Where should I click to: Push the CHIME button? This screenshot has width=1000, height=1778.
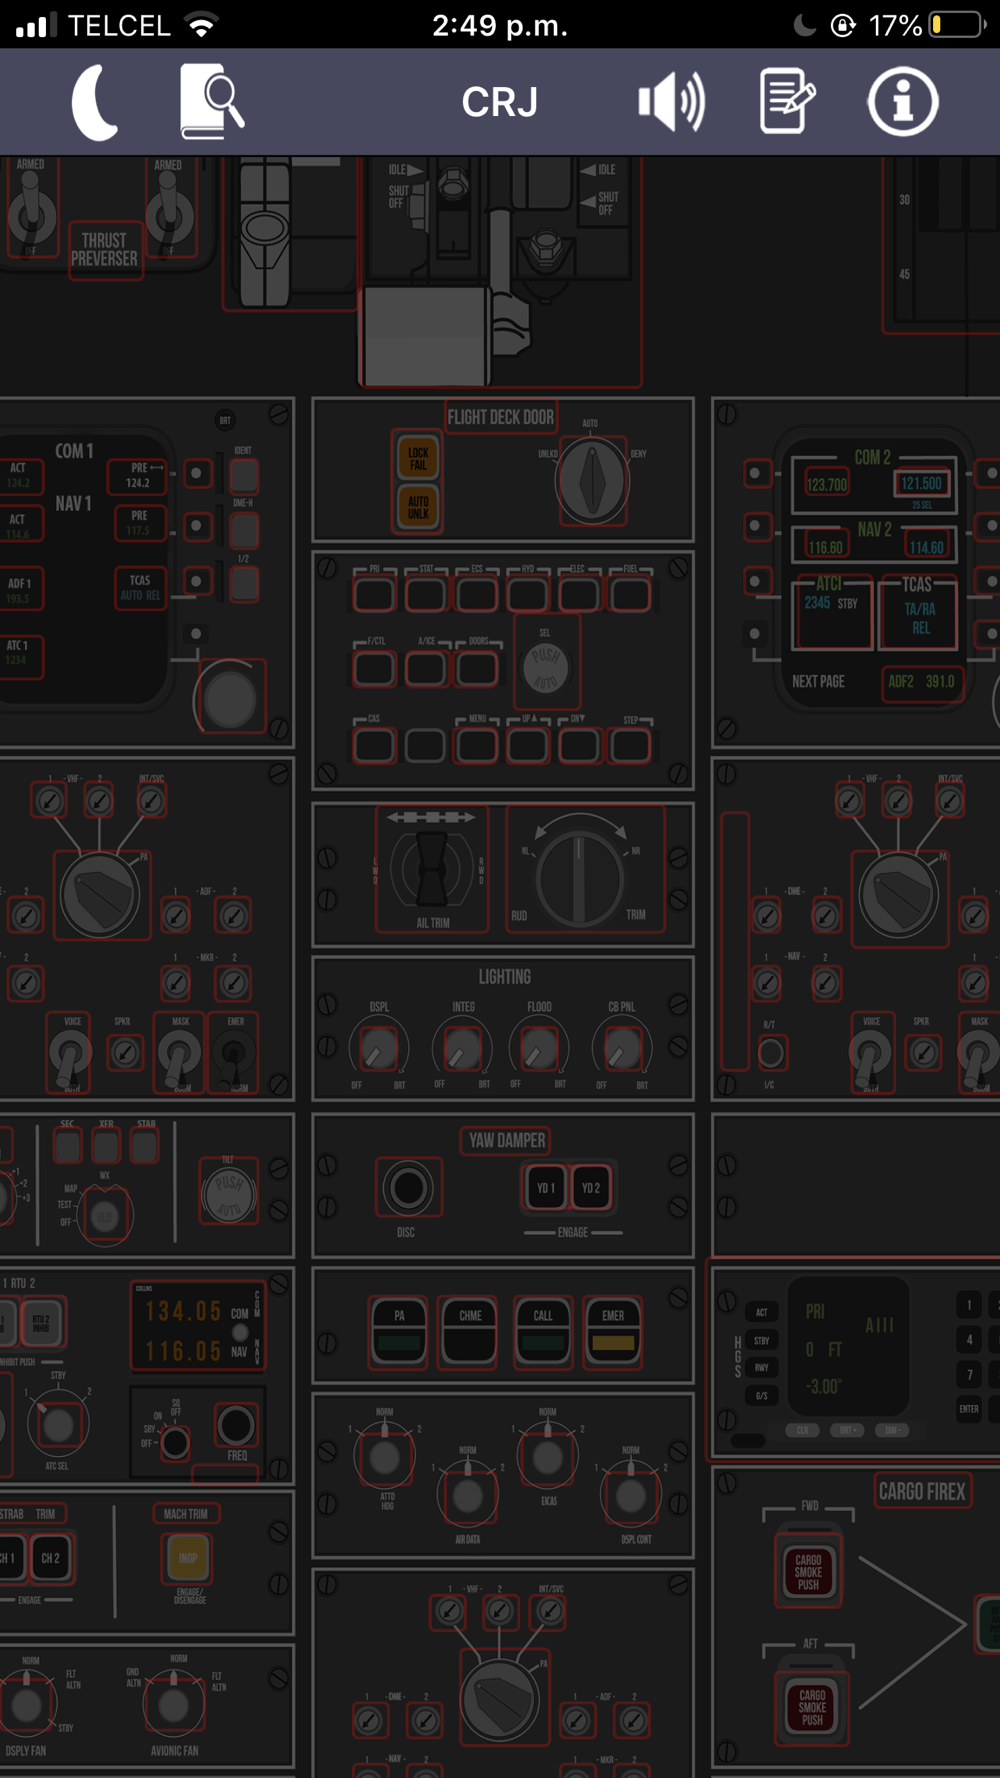coord(470,1331)
